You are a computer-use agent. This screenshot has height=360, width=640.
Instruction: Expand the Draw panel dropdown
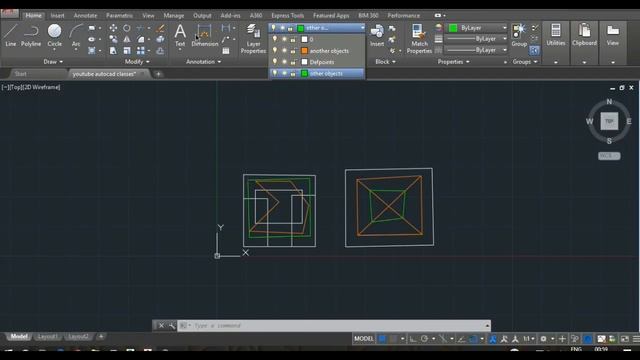[x=53, y=62]
